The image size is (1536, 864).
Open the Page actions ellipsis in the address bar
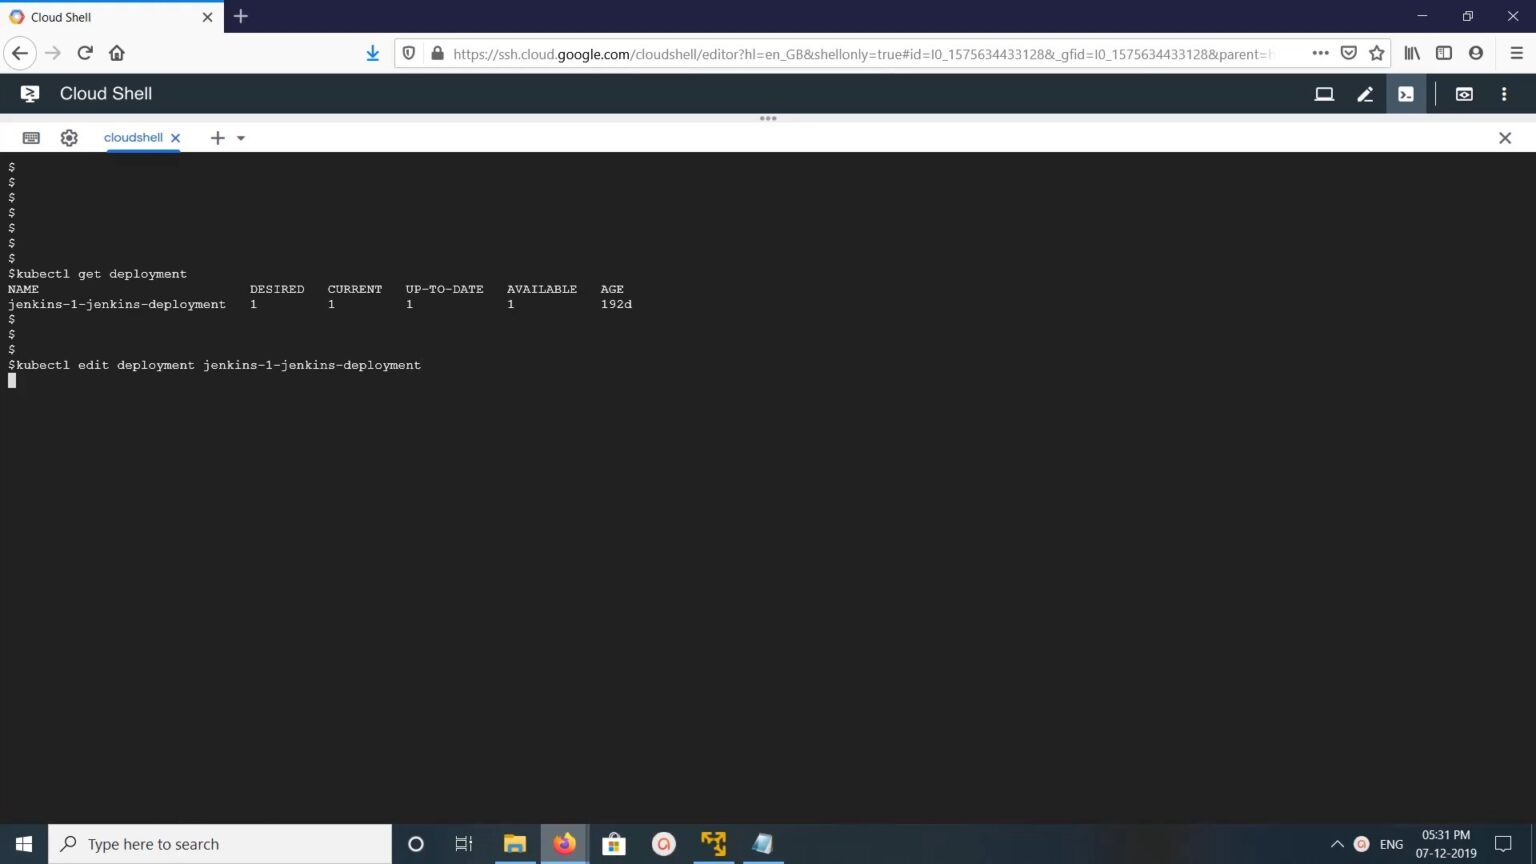1320,53
